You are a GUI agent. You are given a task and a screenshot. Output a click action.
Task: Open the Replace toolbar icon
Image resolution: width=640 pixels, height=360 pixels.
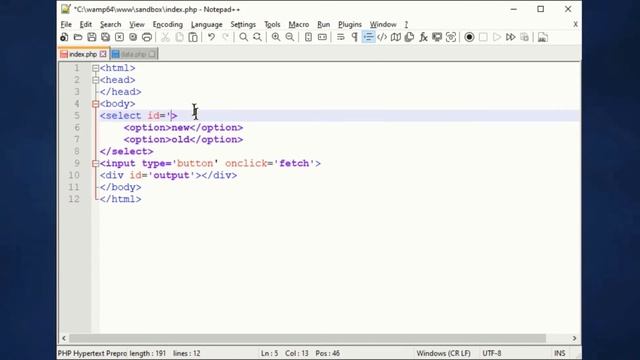click(258, 37)
